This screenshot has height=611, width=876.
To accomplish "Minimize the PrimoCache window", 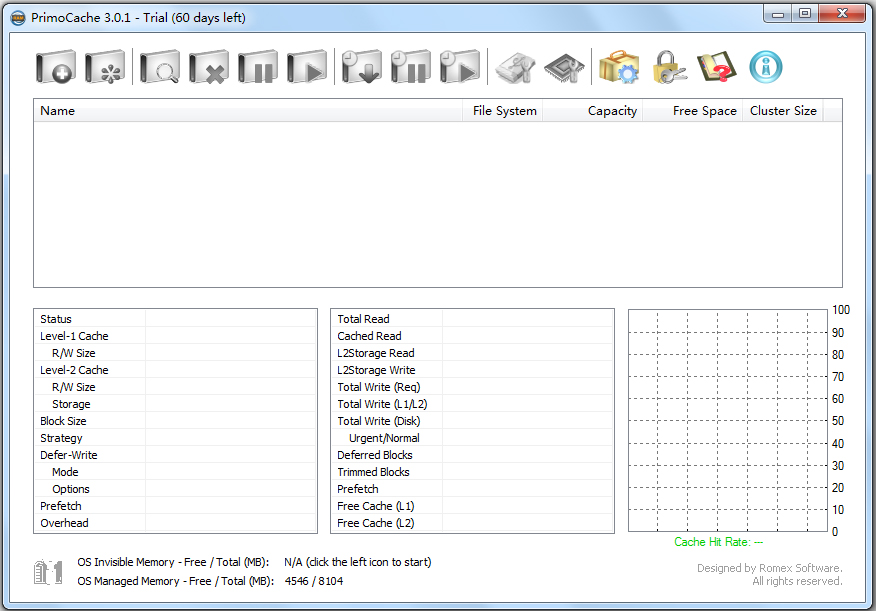I will point(778,14).
